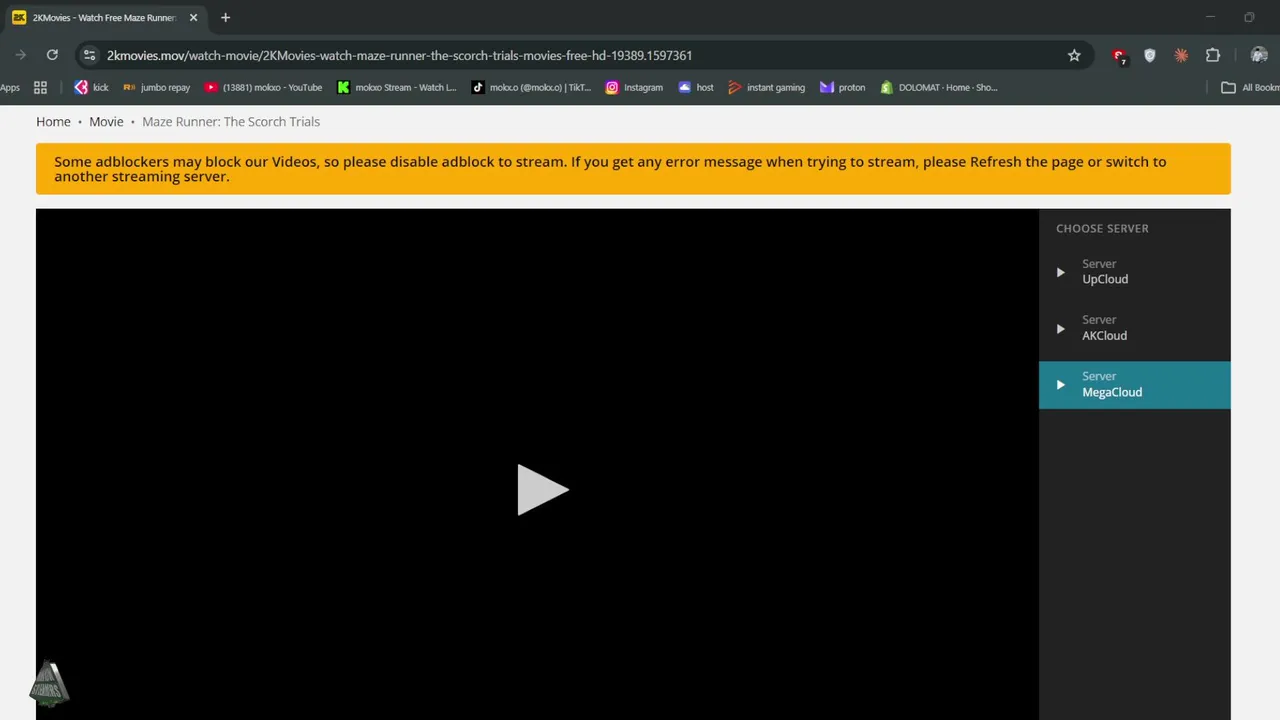Image resolution: width=1280 pixels, height=720 pixels.
Task: Click the AKCloud server play triangle
Action: pos(1061,328)
